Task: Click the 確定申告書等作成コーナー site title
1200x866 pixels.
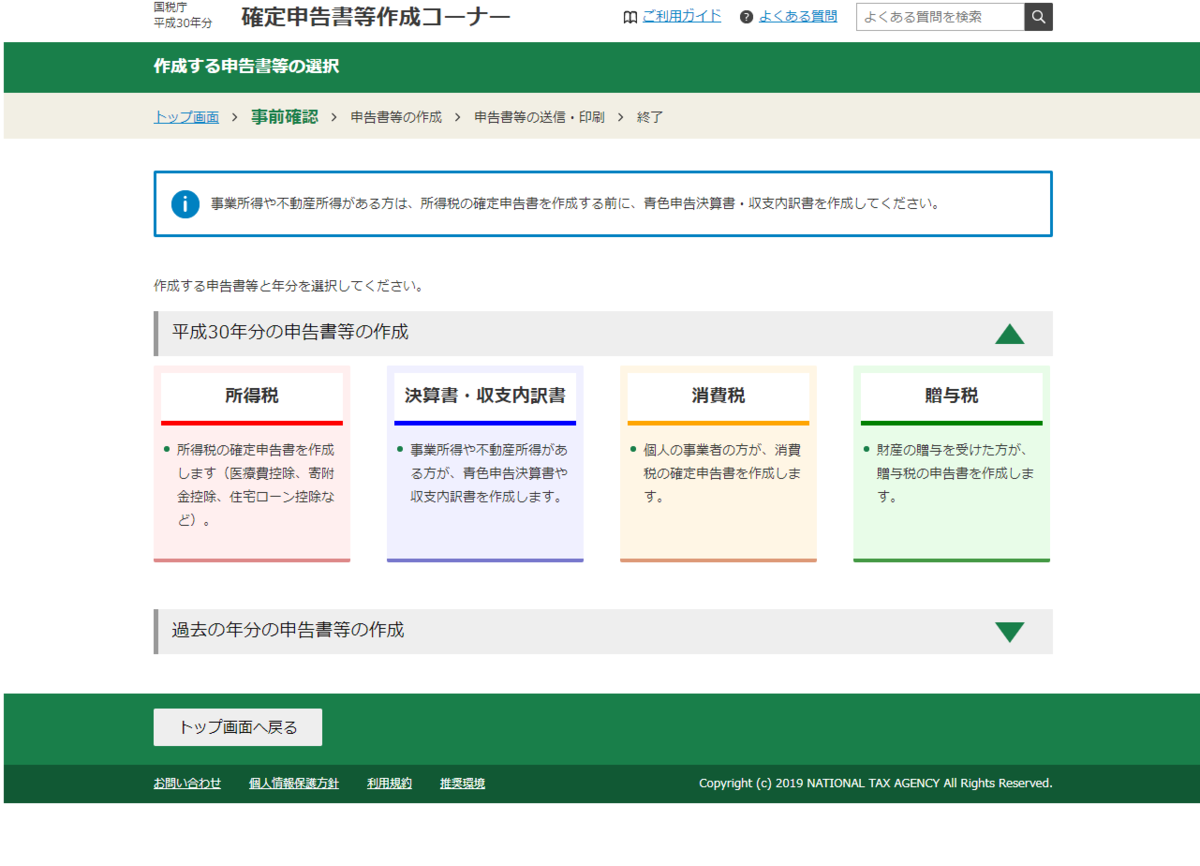Action: point(376,17)
